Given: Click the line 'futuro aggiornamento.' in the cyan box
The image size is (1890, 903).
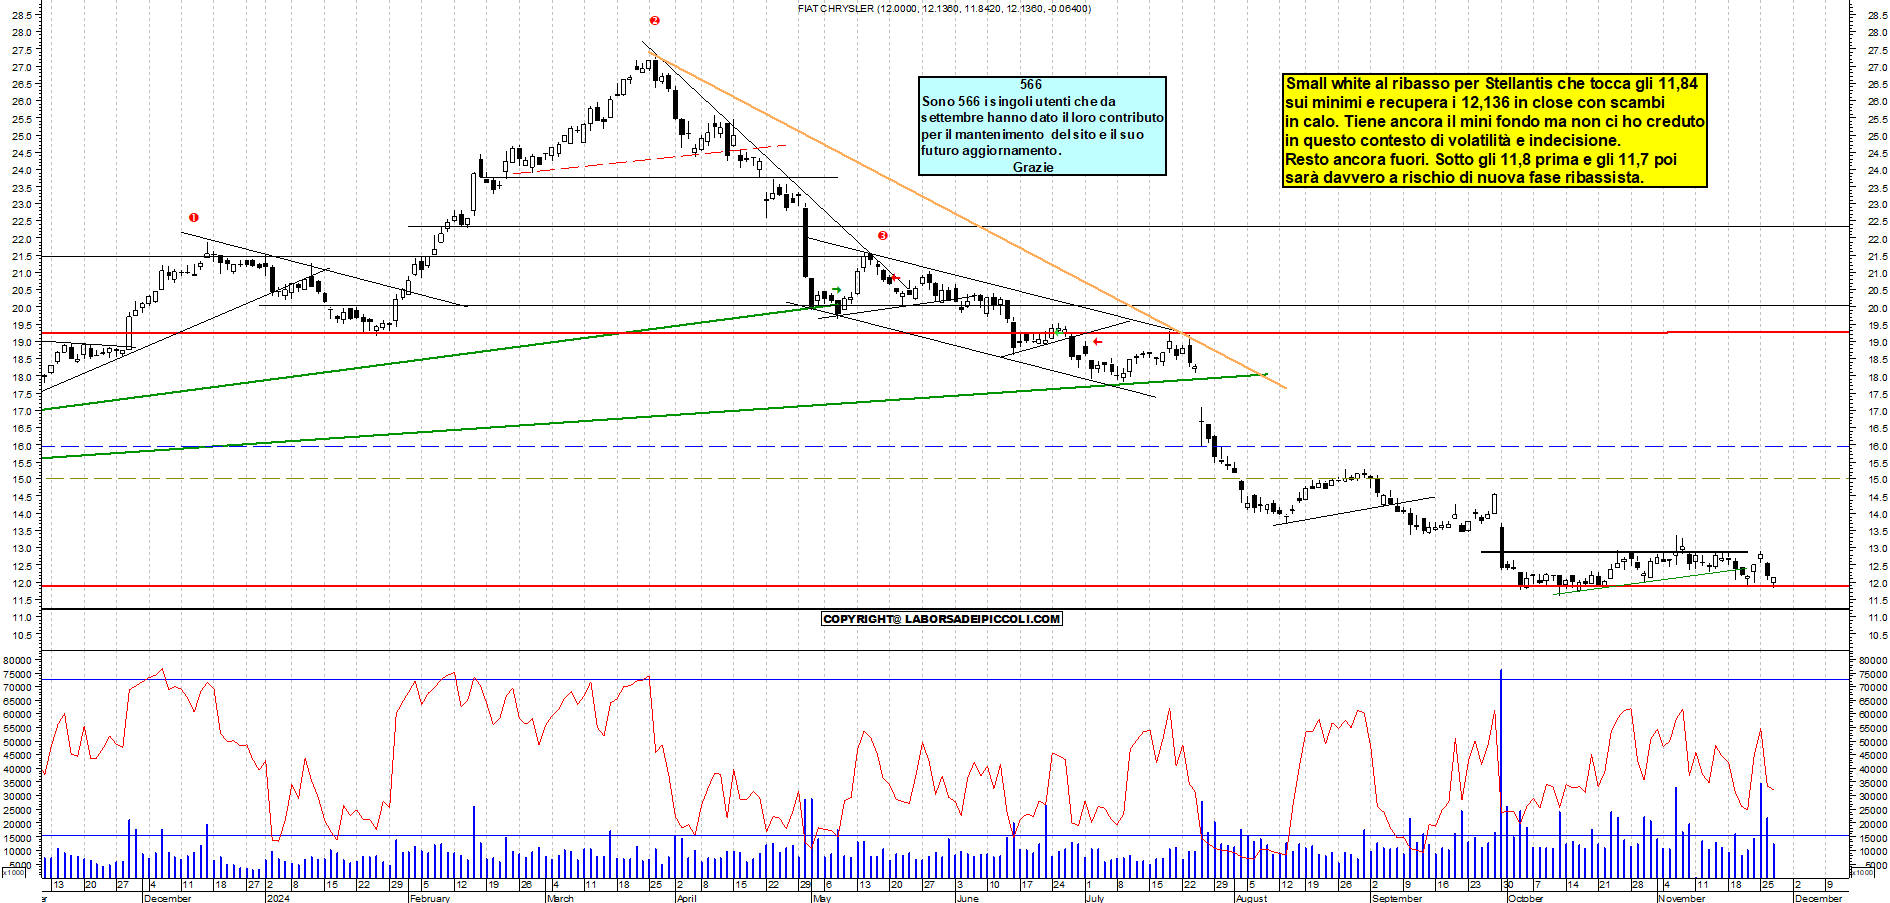Looking at the screenshot, I should point(991,150).
